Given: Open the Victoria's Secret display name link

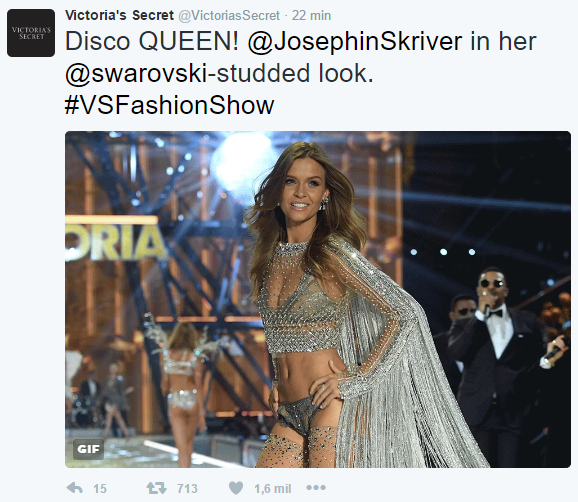Looking at the screenshot, I should click(x=119, y=15).
